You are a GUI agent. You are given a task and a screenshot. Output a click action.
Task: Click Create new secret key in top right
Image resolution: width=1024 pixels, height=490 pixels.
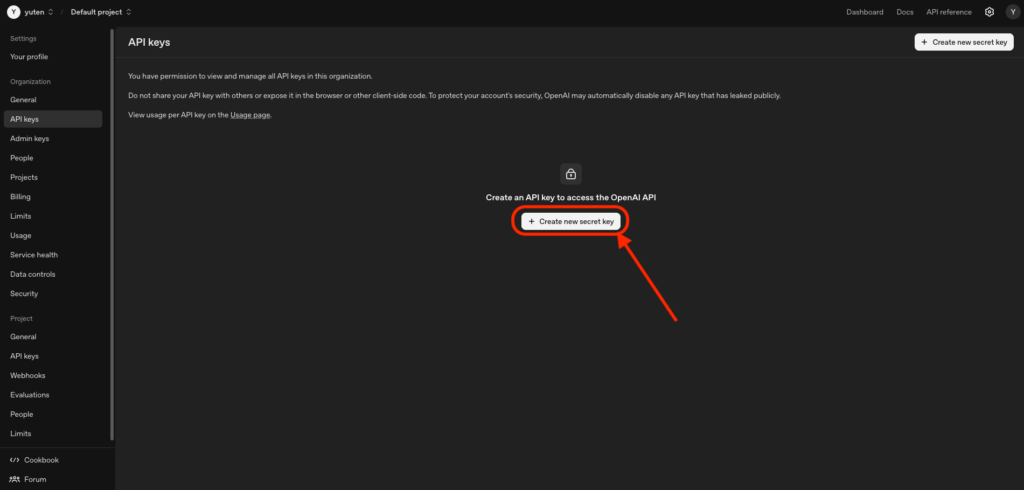click(x=965, y=42)
